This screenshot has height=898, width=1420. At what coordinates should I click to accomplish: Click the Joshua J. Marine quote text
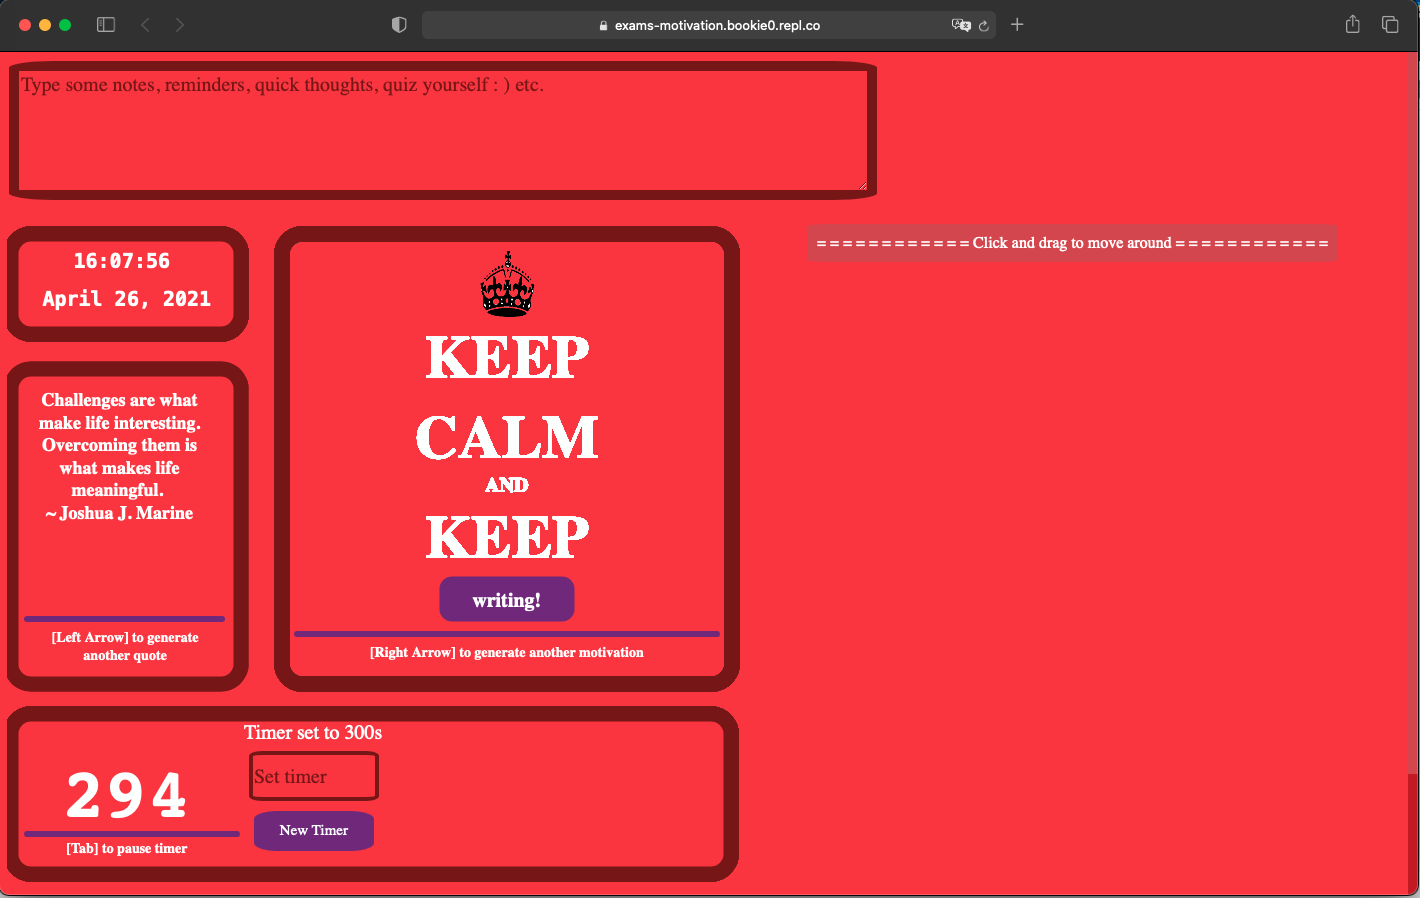[120, 456]
